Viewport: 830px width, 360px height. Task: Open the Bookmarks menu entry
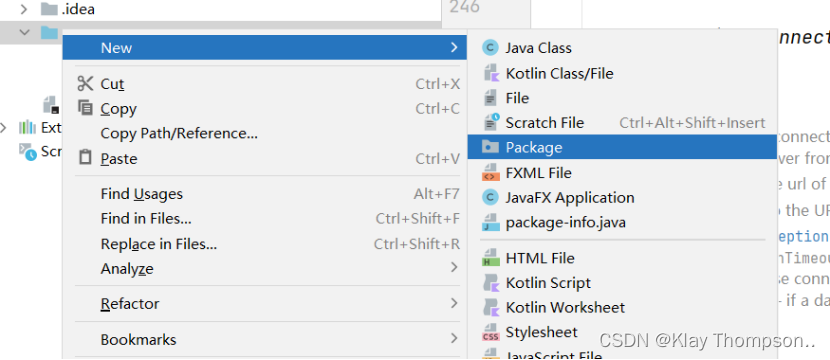pos(265,339)
